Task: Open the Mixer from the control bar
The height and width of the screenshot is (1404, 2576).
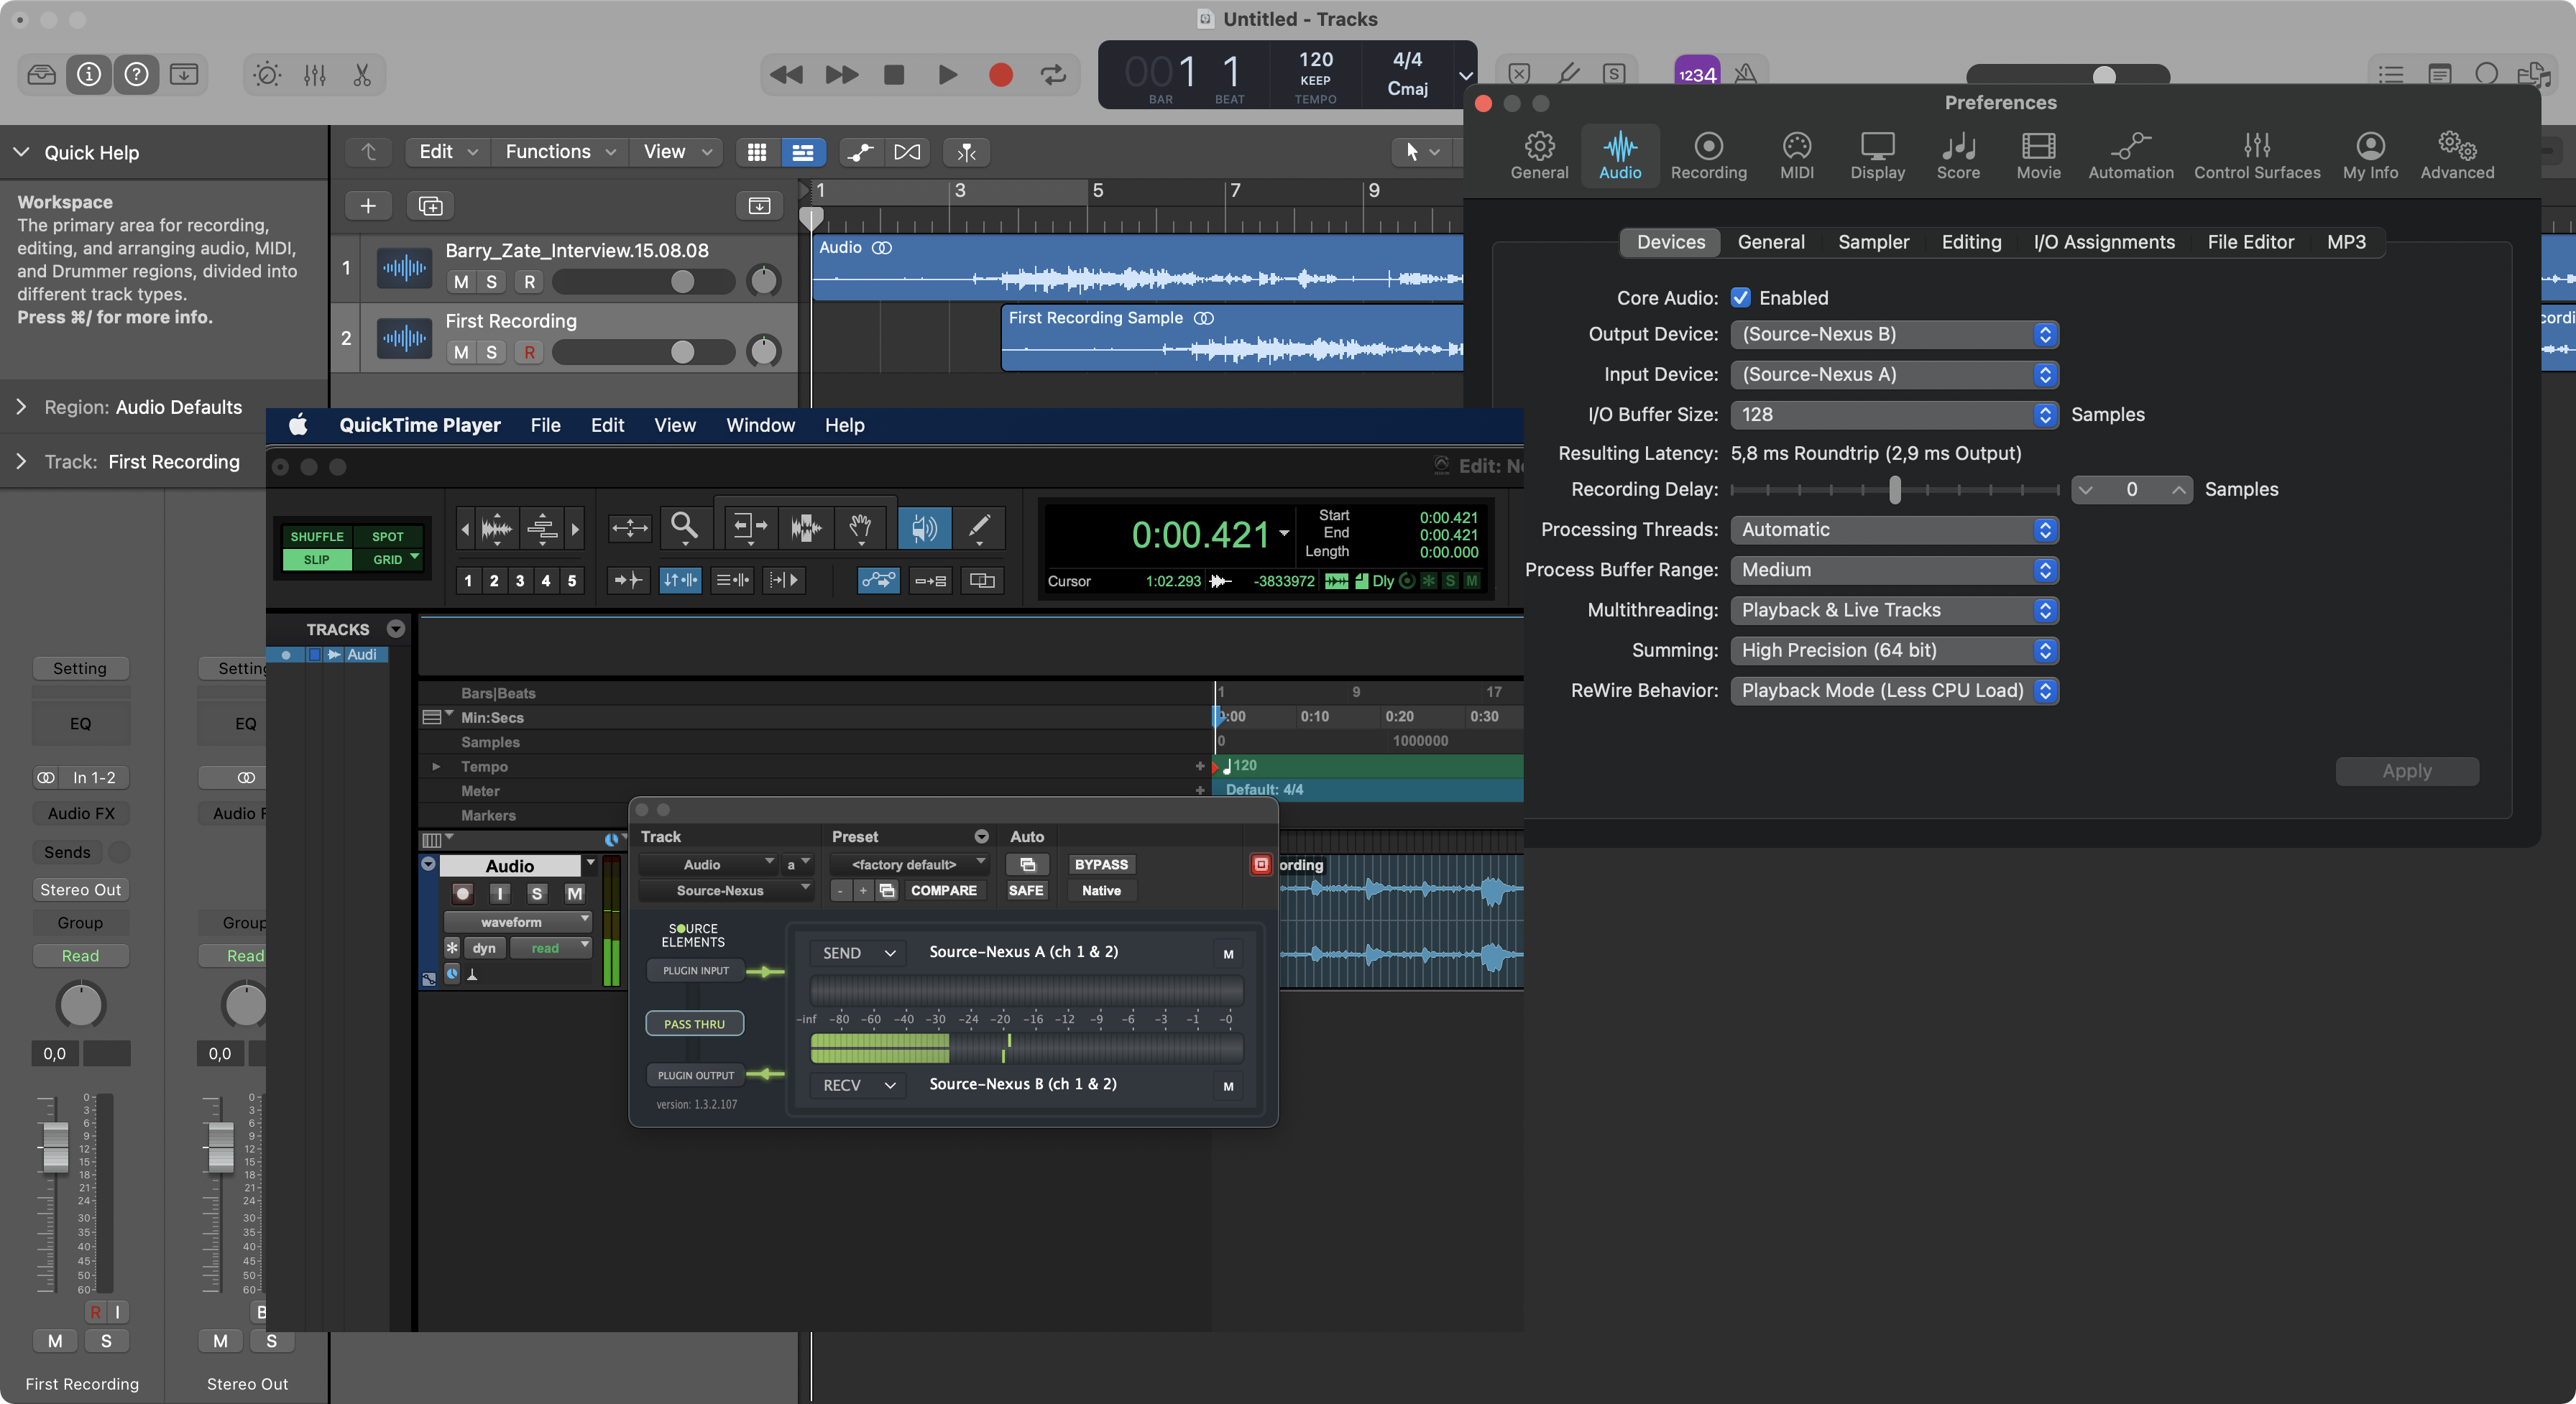Action: tap(315, 75)
